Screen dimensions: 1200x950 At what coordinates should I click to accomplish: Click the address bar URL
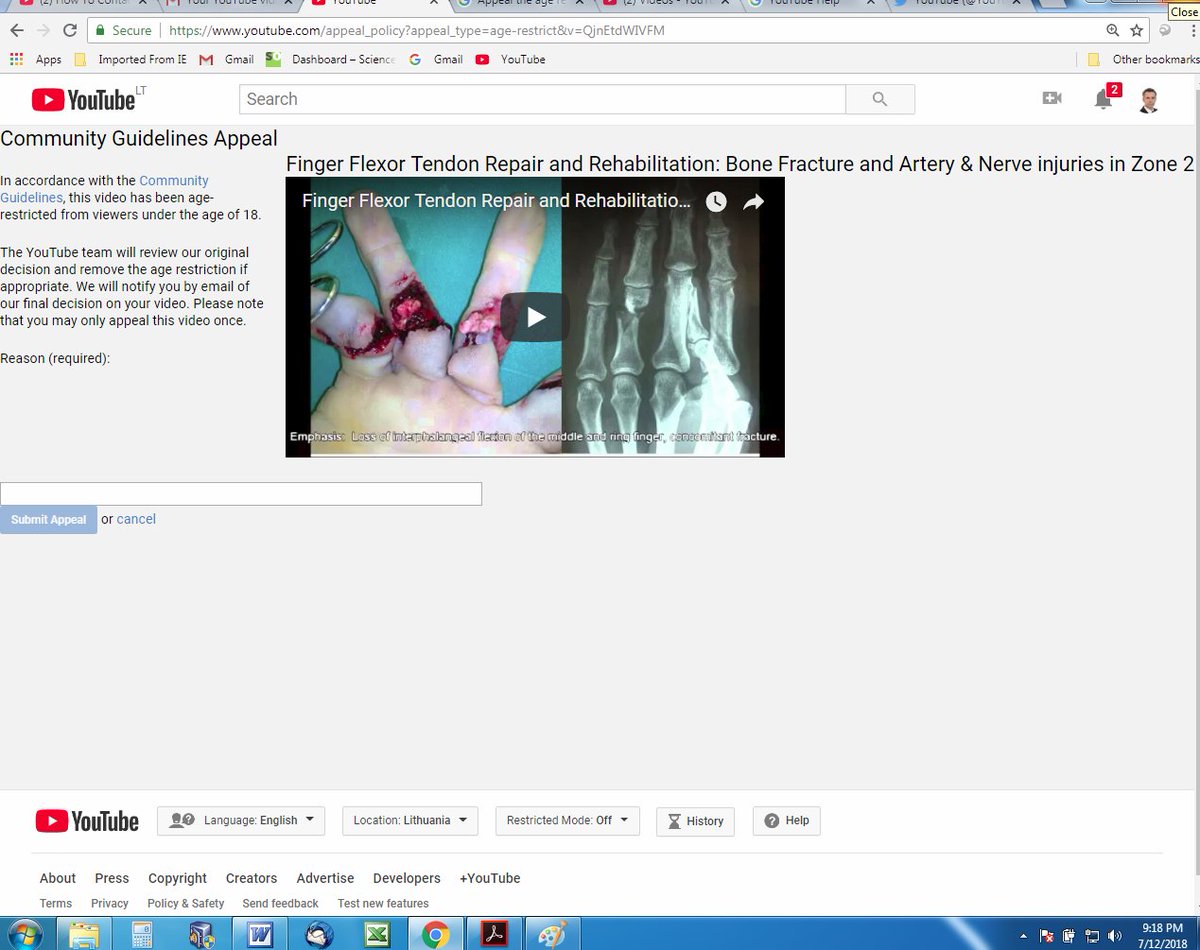pyautogui.click(x=417, y=30)
